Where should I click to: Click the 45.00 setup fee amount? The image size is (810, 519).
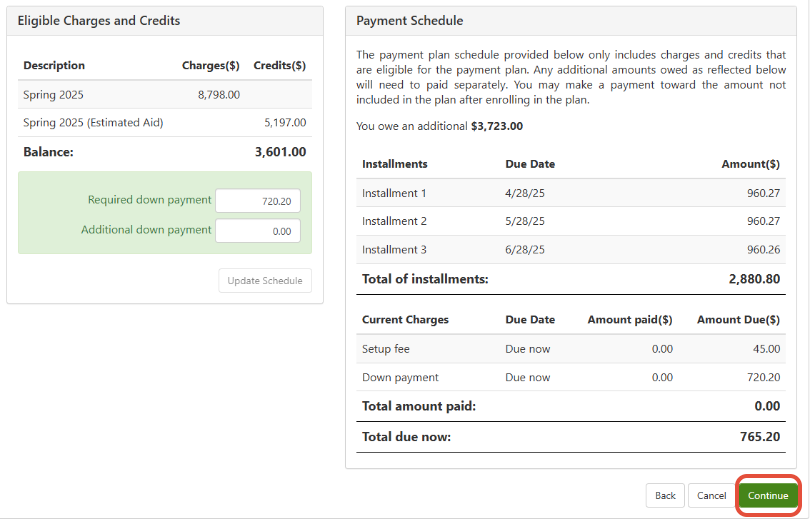pyautogui.click(x=767, y=349)
